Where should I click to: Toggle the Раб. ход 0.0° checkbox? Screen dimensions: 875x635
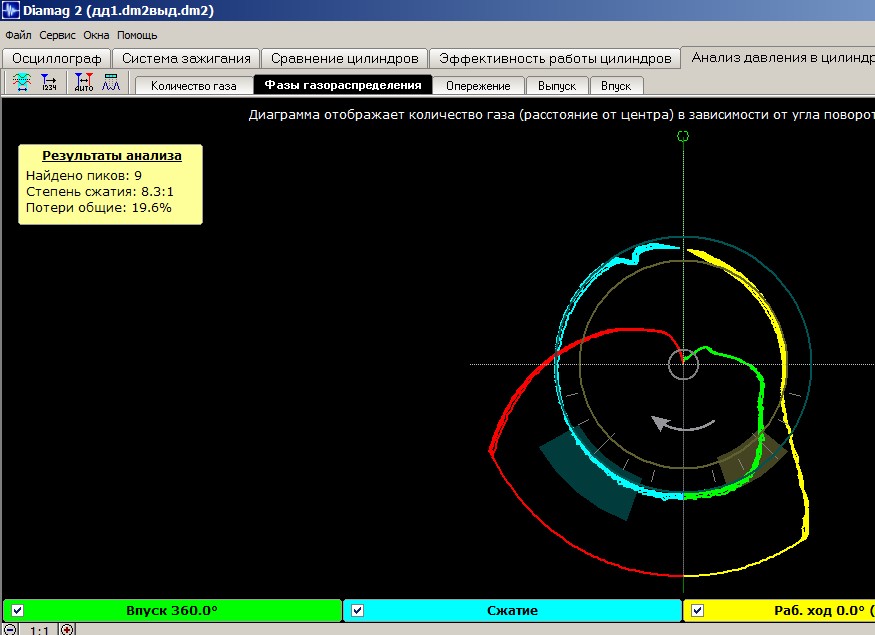(x=697, y=610)
